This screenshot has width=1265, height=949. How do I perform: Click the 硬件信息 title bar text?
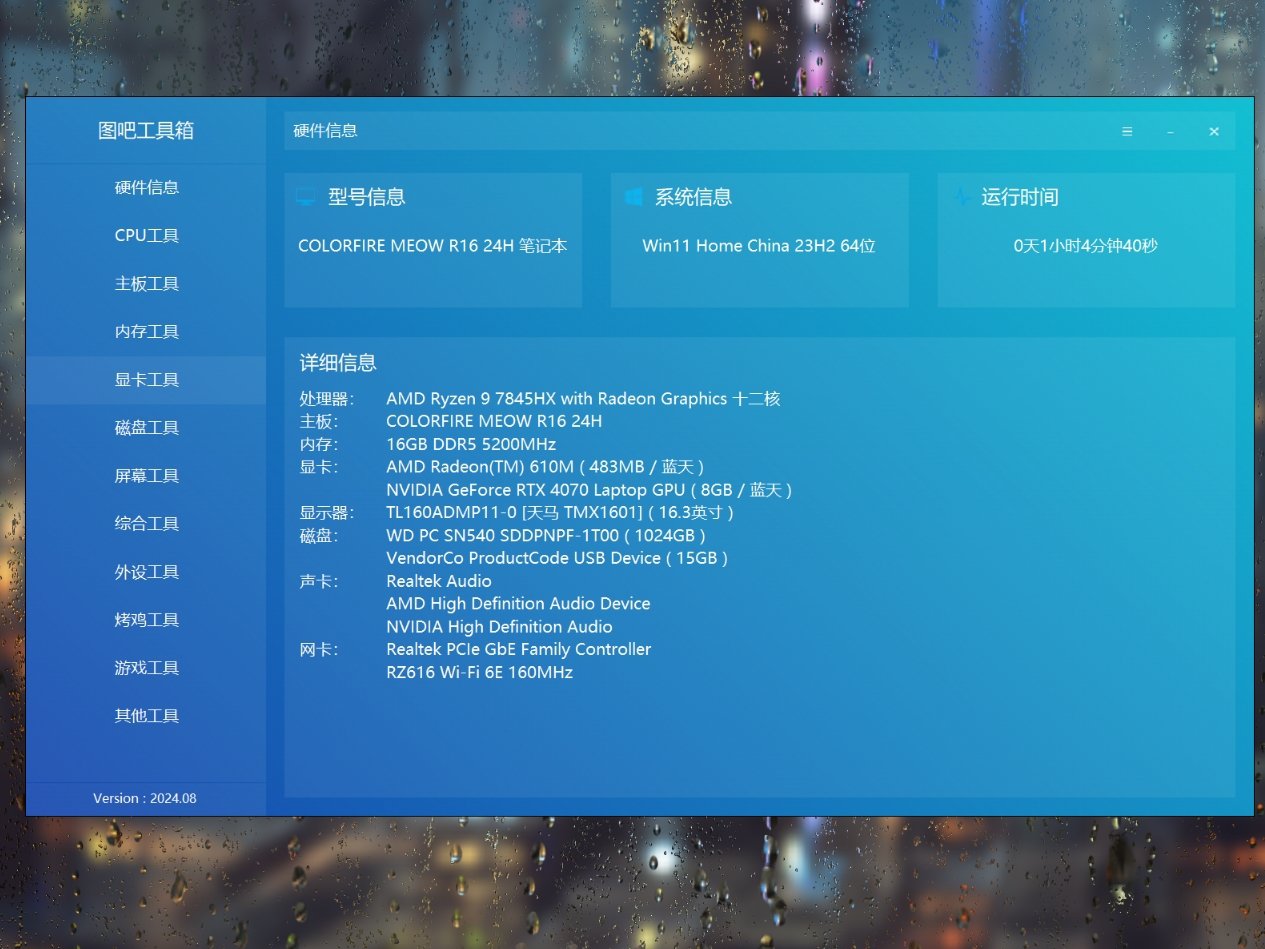325,130
